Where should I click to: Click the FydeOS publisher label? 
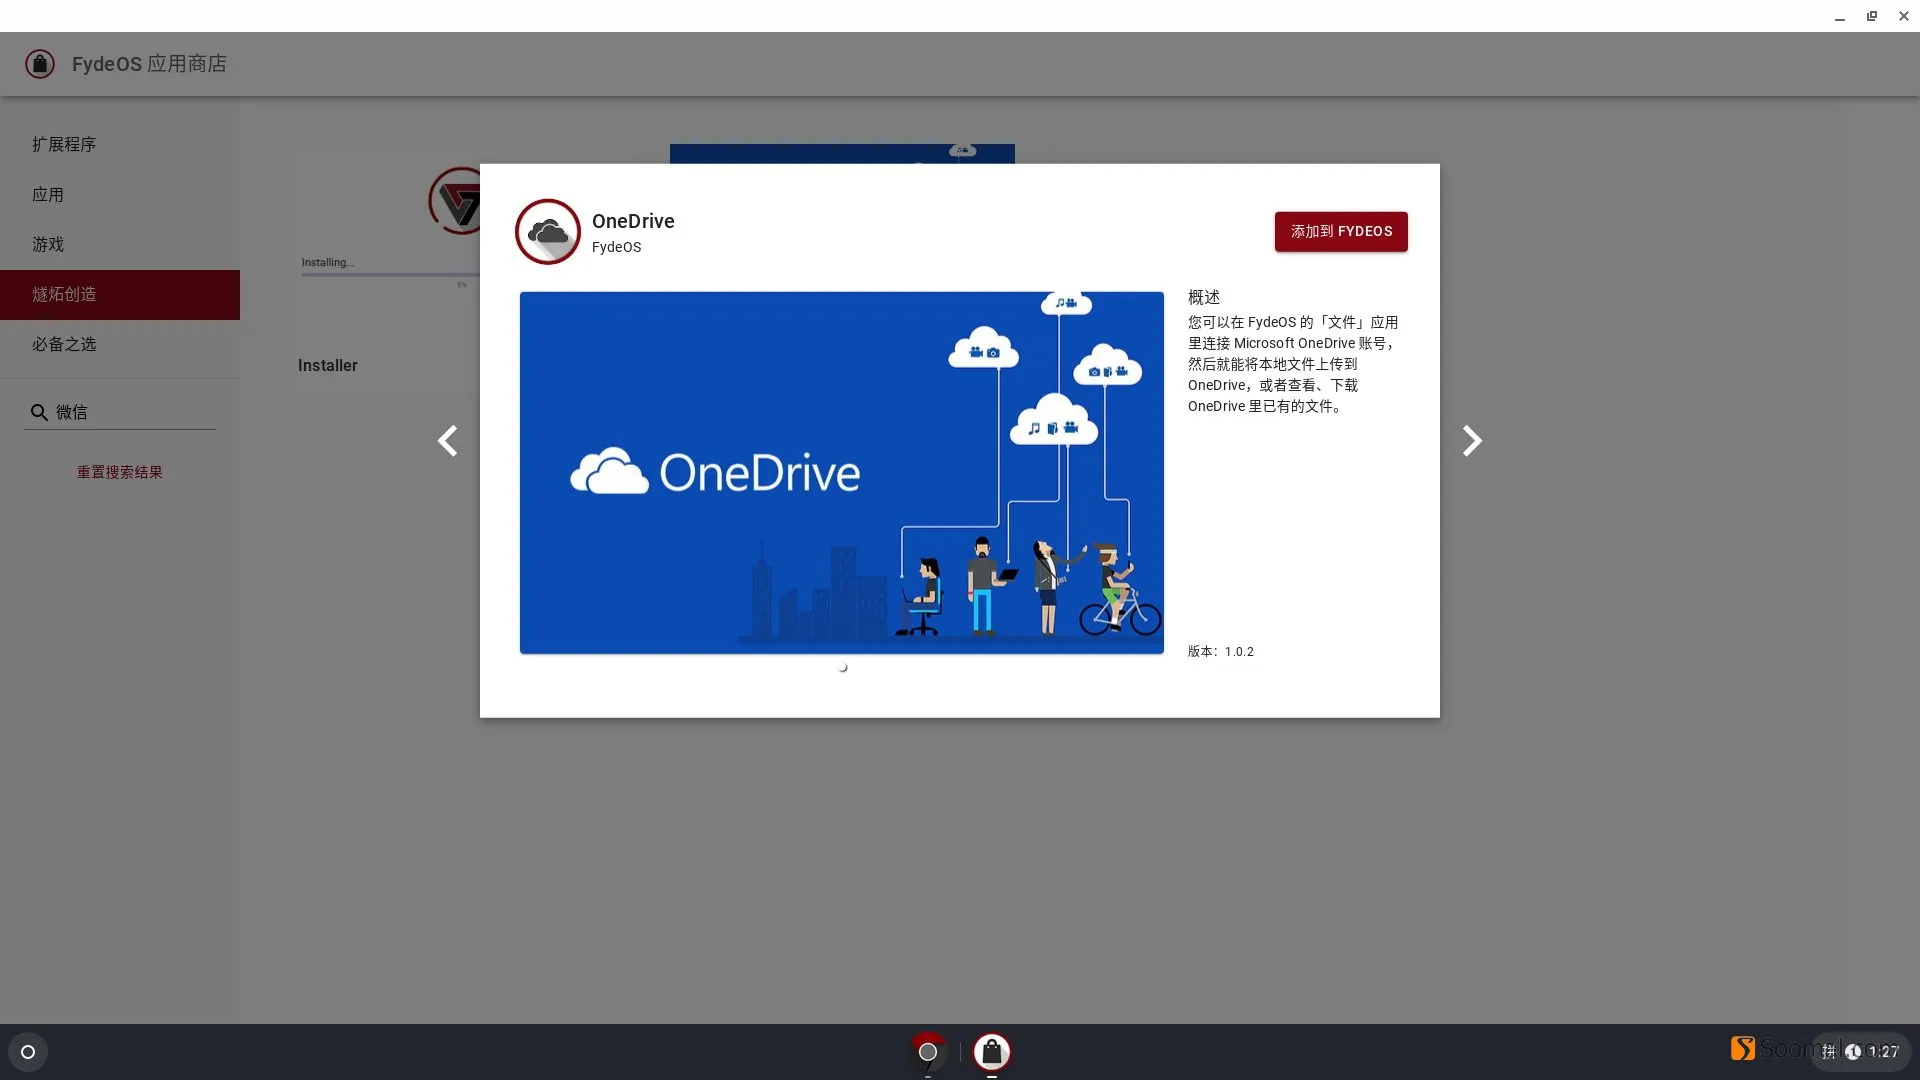pyautogui.click(x=617, y=247)
